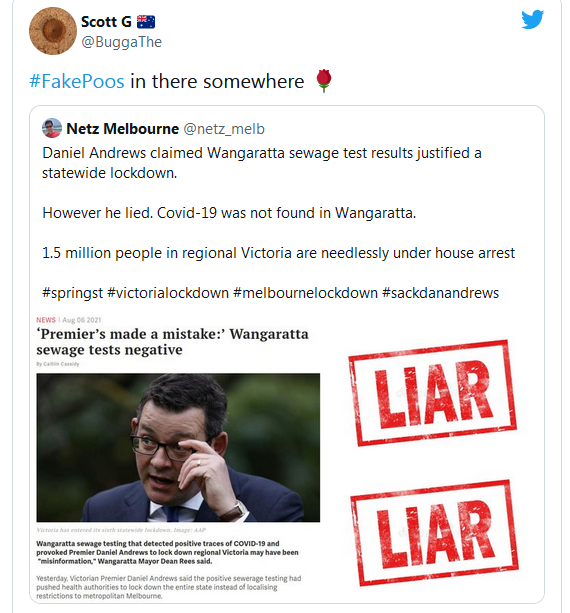570x613 pixels.
Task: Open the #FakePoos hashtag
Action: (x=77, y=81)
